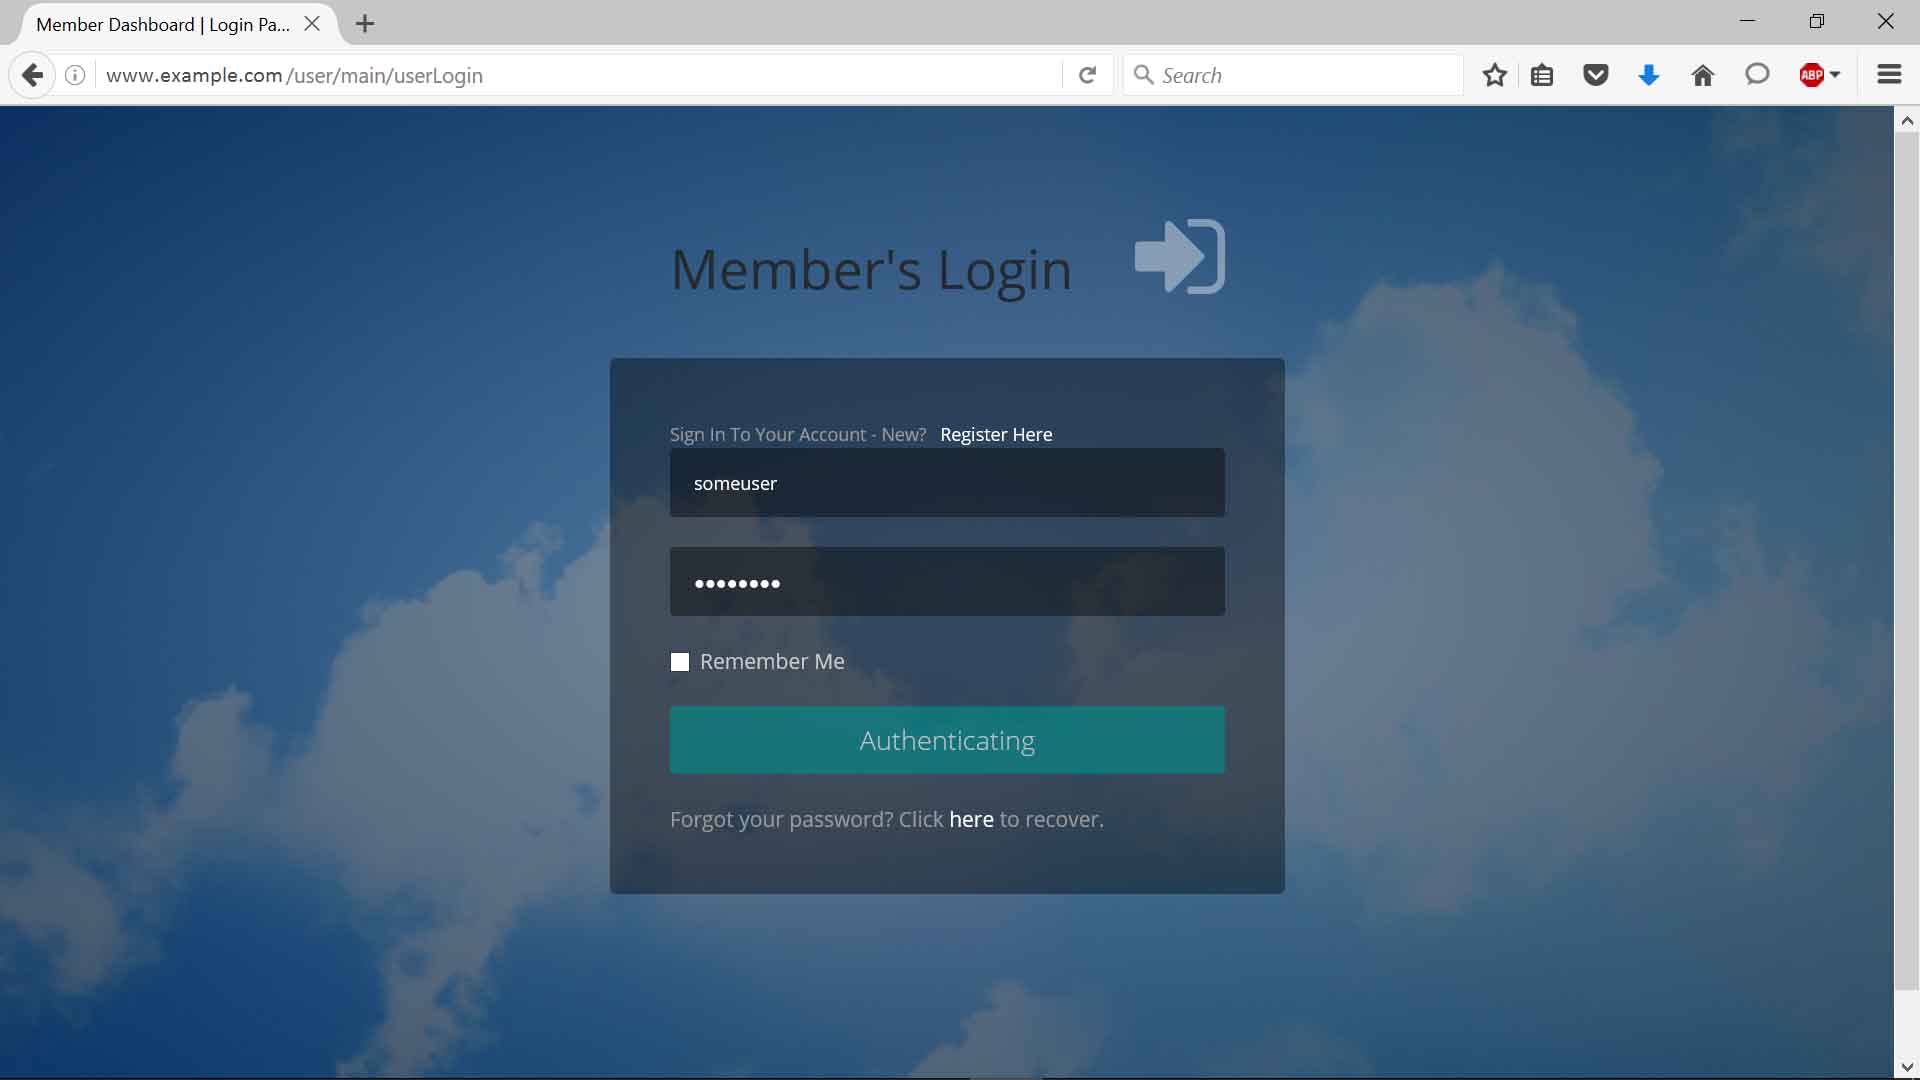Click 'here' to recover password

(x=971, y=819)
